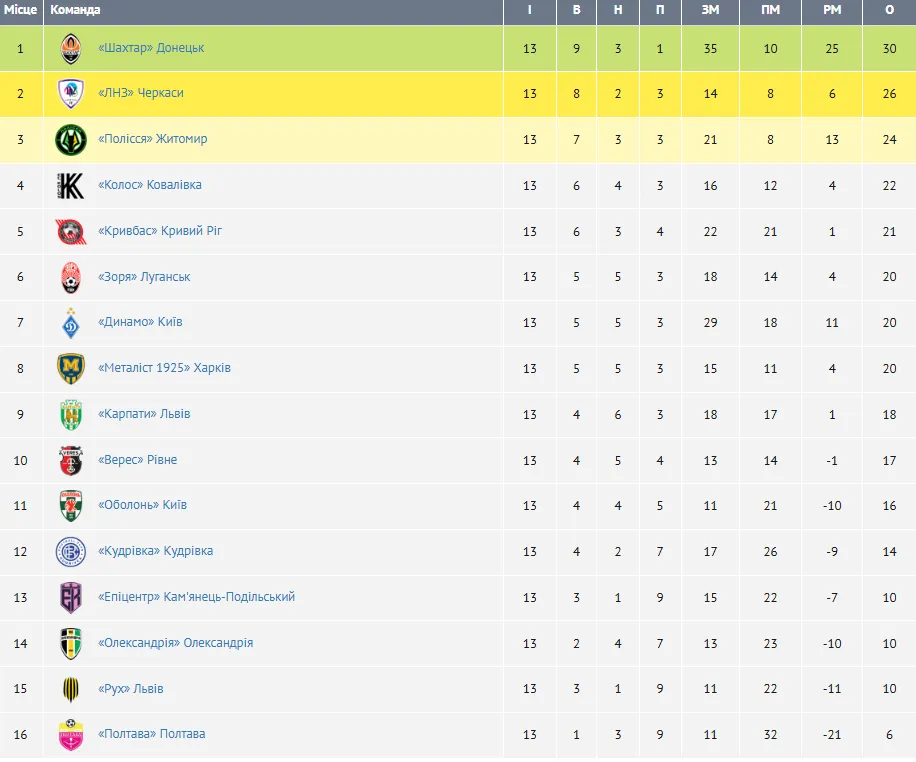Click the РМ goal difference column header
The height and width of the screenshot is (762, 916).
point(832,10)
